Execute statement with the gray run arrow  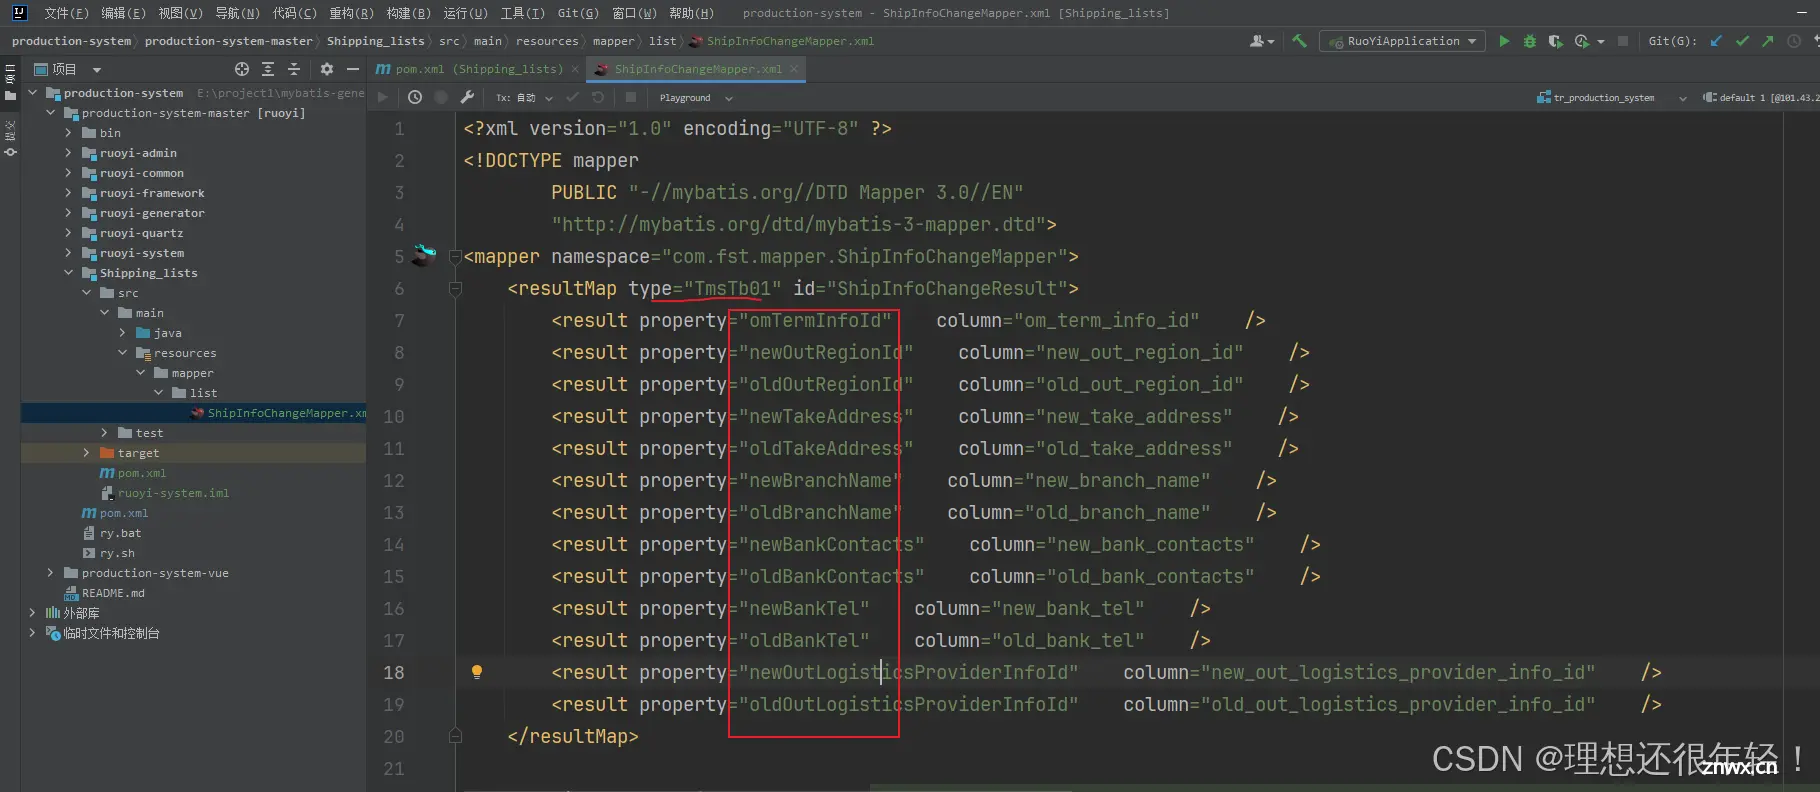click(383, 97)
